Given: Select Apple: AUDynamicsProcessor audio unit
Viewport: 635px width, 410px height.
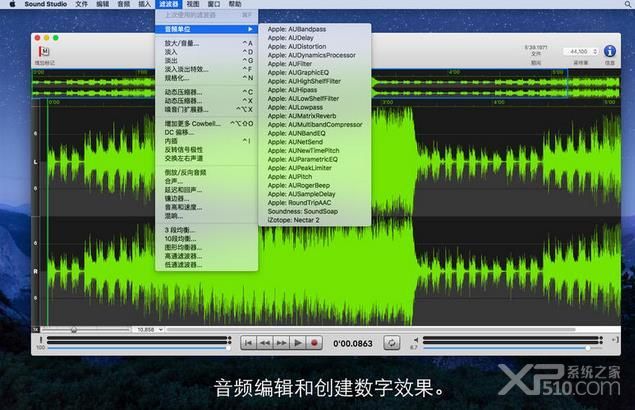Looking at the screenshot, I should [315, 55].
